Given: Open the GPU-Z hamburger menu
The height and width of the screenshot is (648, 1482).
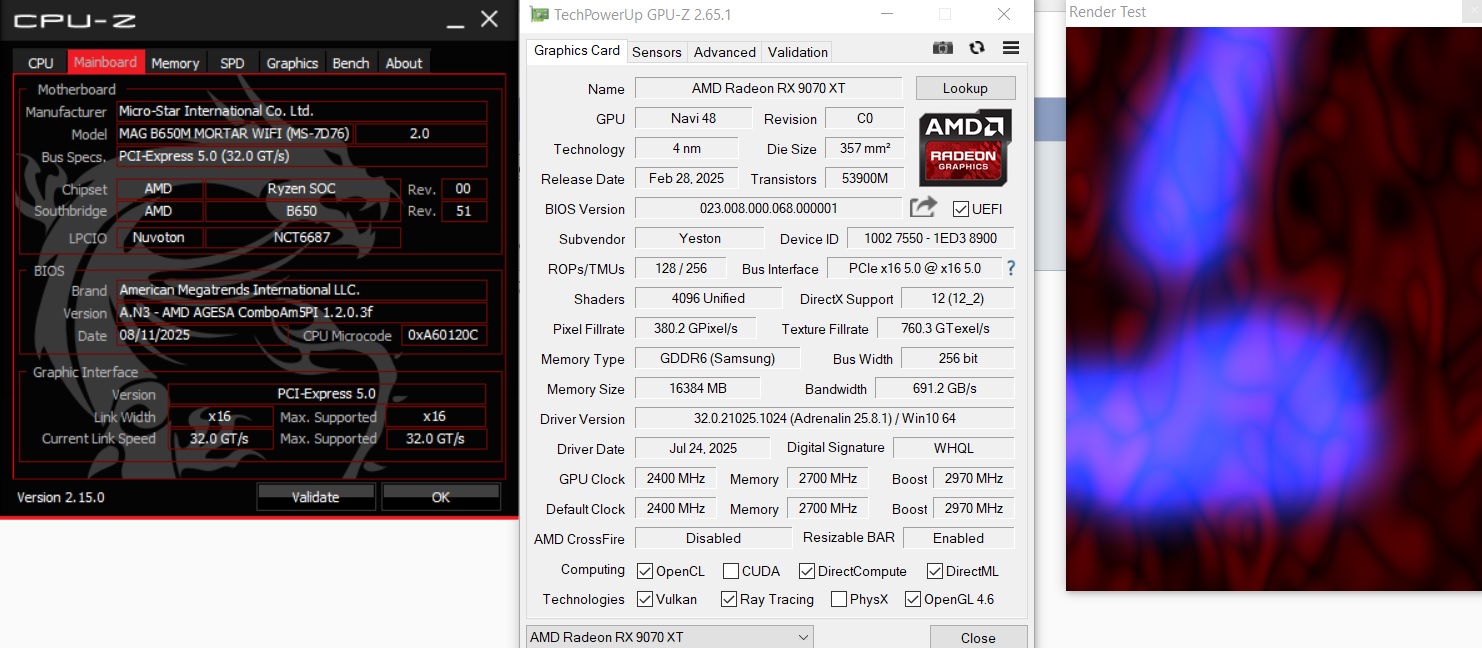Looking at the screenshot, I should [x=1010, y=48].
